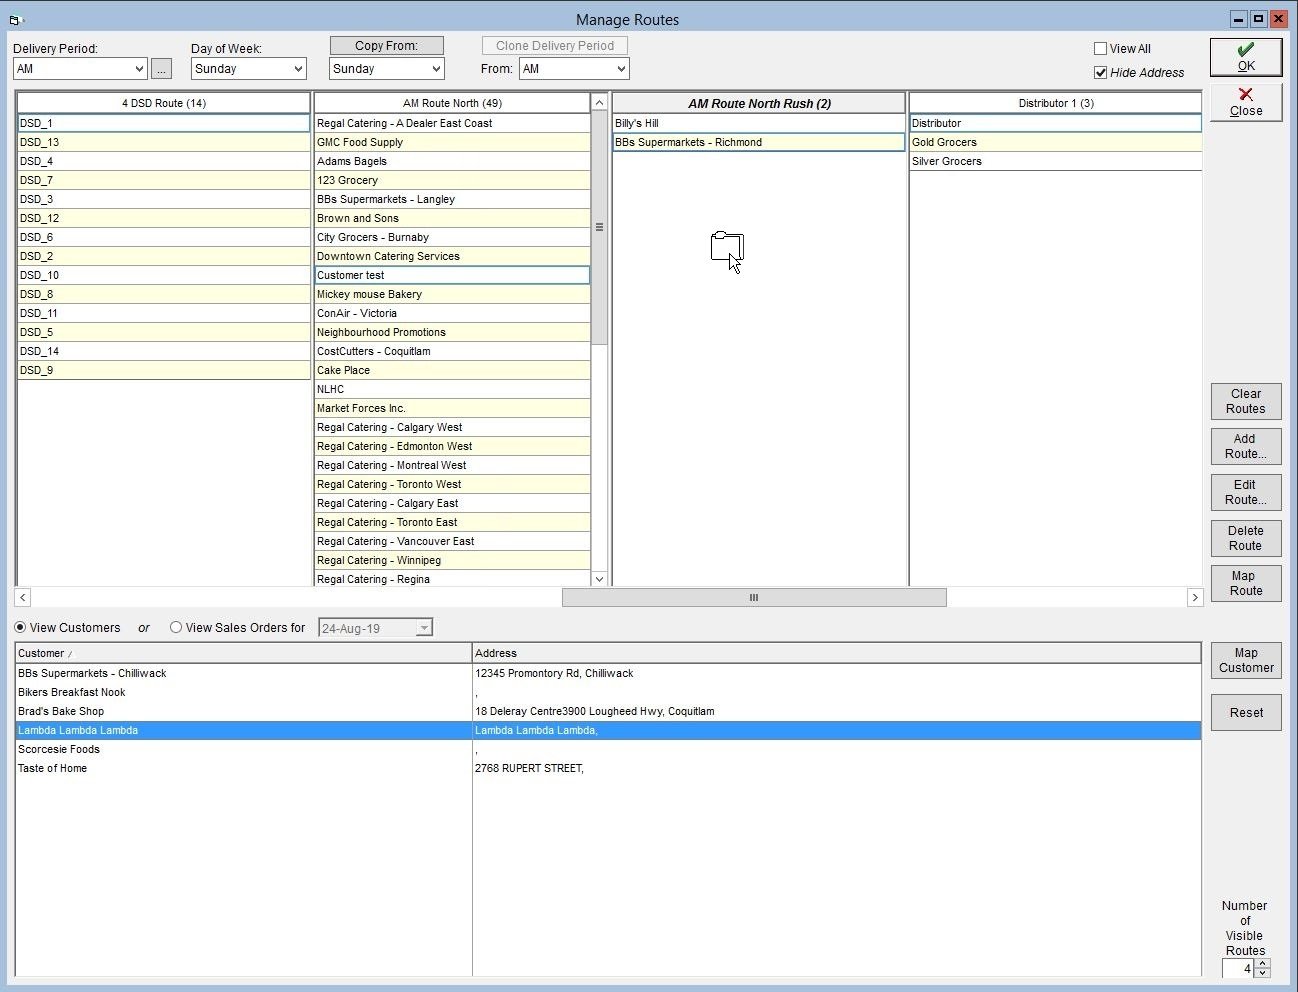Click the OK button with green checkmark
1298x992 pixels.
1245,57
